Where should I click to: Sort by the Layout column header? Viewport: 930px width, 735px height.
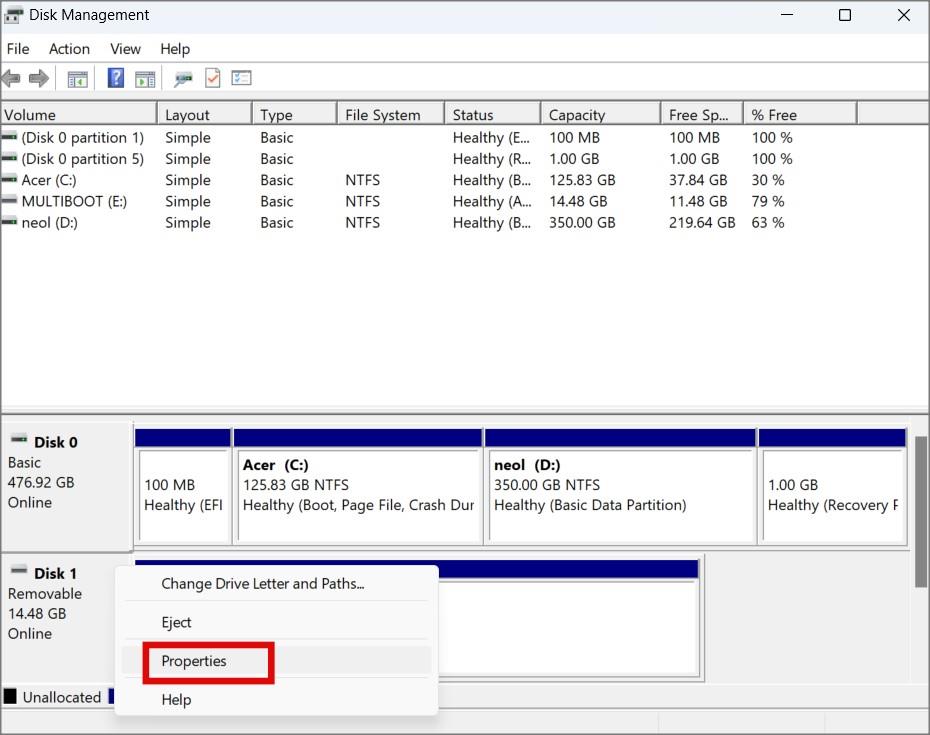205,114
